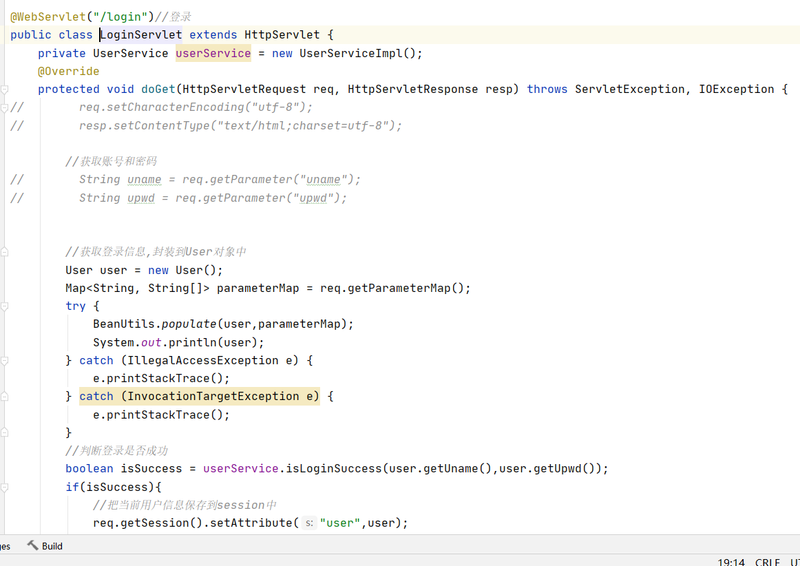Click the try keyword
The height and width of the screenshot is (566, 800).
[x=75, y=306]
